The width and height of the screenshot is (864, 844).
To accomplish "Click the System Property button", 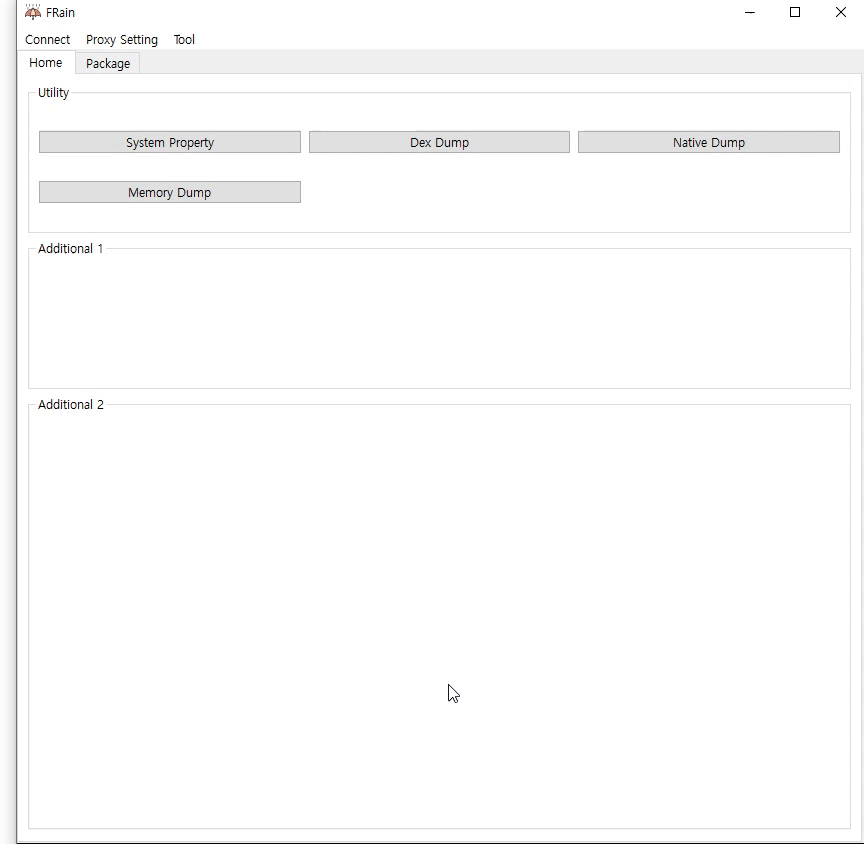I will (170, 142).
